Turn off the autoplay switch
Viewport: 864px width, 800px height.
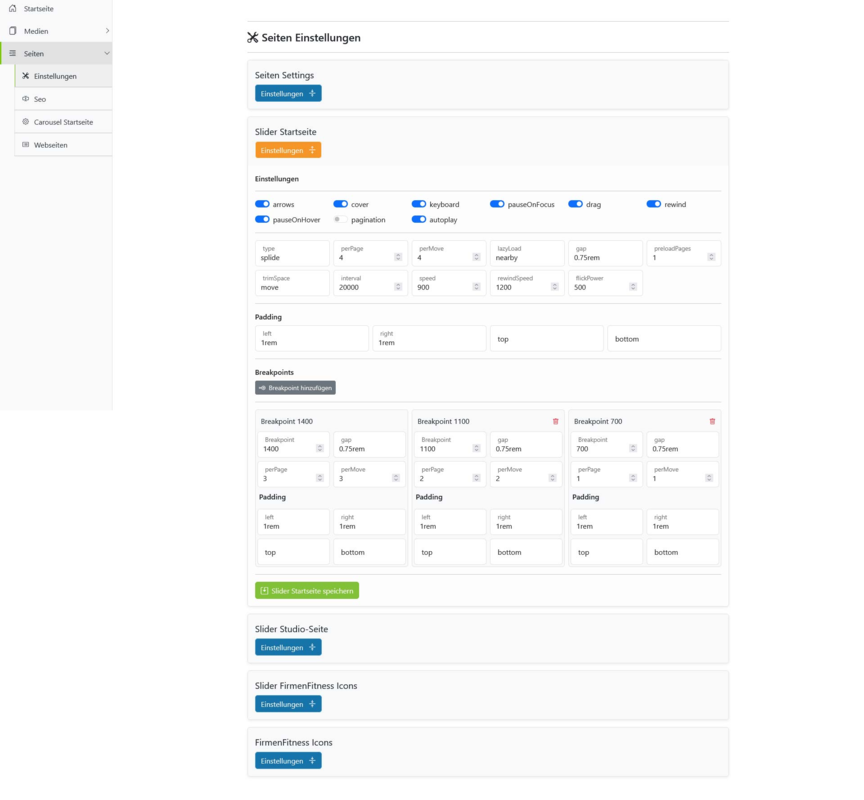(419, 219)
